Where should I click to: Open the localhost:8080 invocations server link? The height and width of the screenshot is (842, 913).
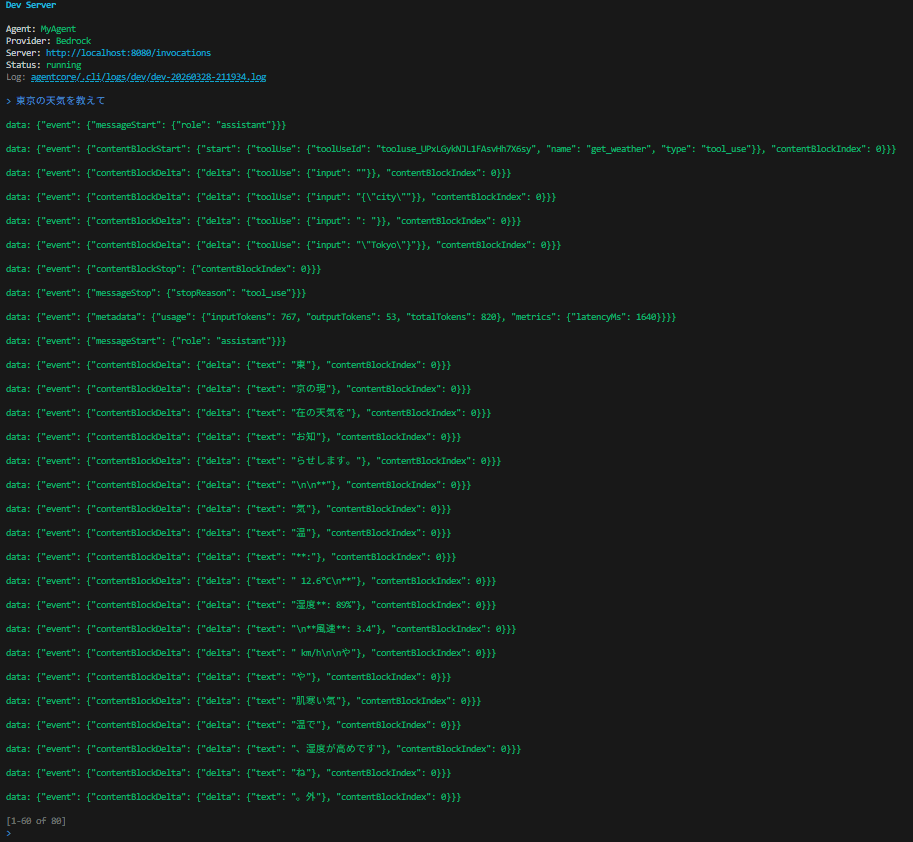point(128,53)
